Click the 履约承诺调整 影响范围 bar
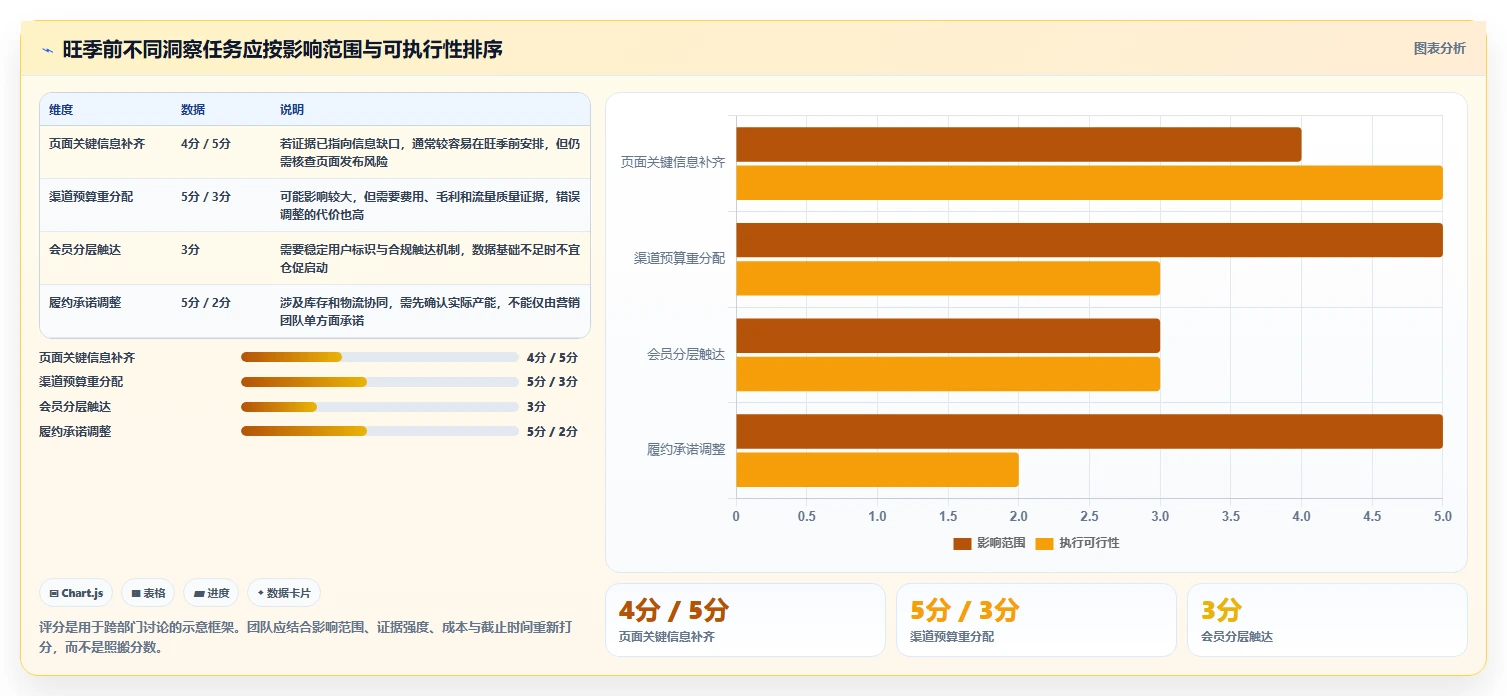1507x696 pixels. point(1090,431)
